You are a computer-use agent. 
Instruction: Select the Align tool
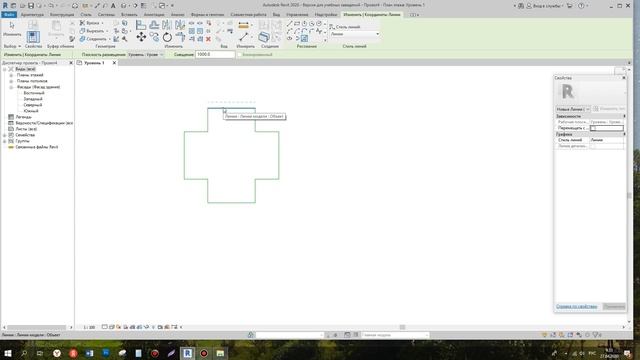coord(141,25)
